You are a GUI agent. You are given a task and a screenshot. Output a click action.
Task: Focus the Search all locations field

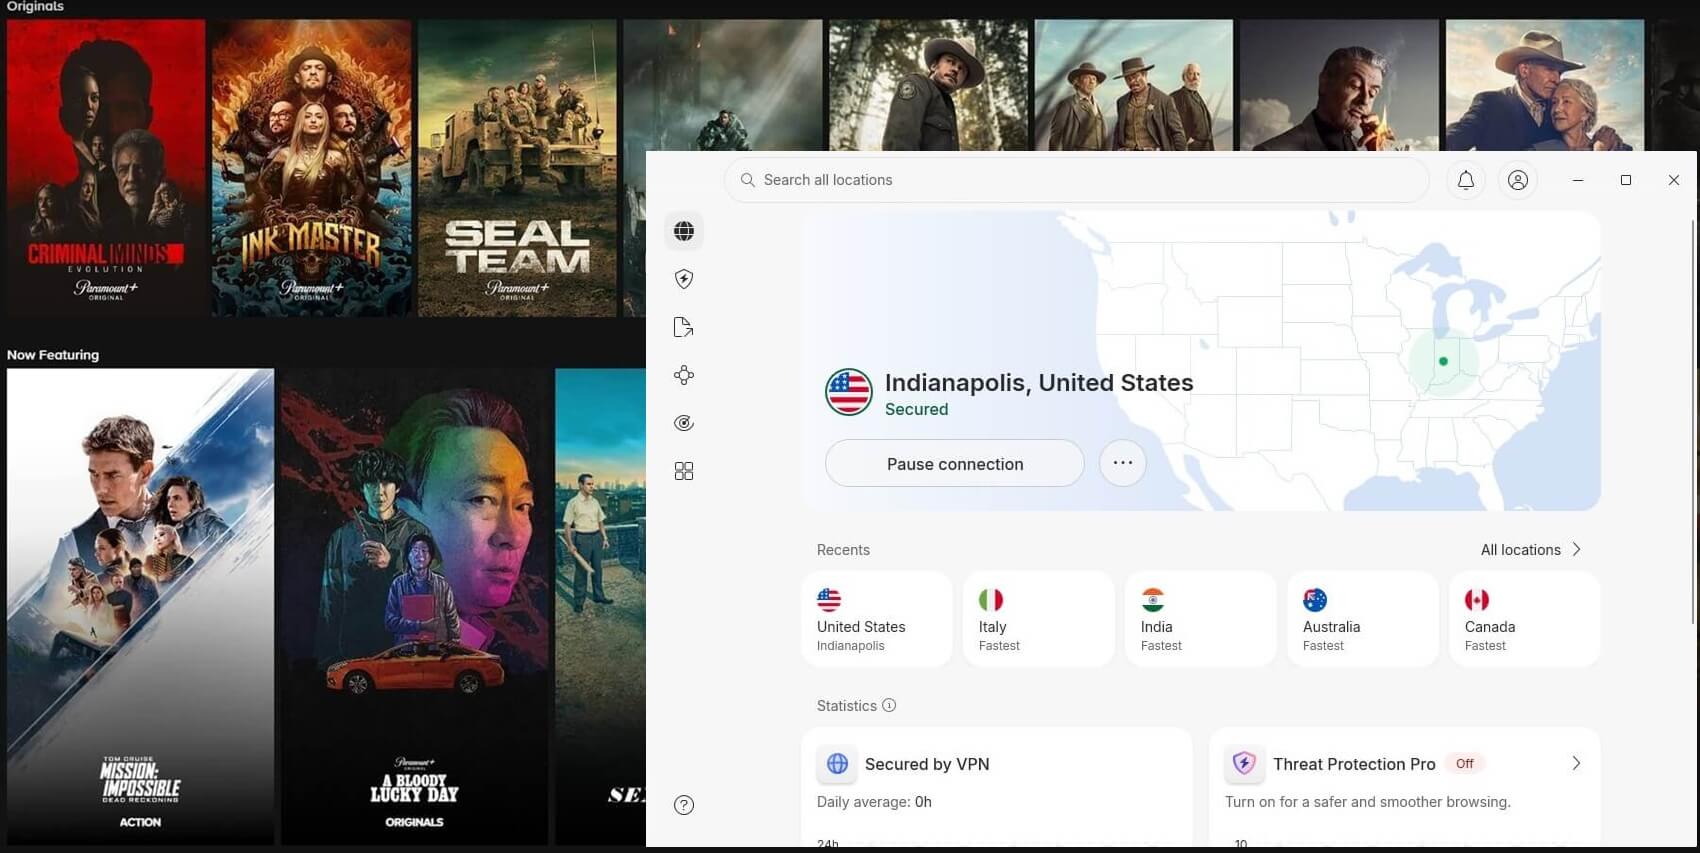[x=1077, y=180]
